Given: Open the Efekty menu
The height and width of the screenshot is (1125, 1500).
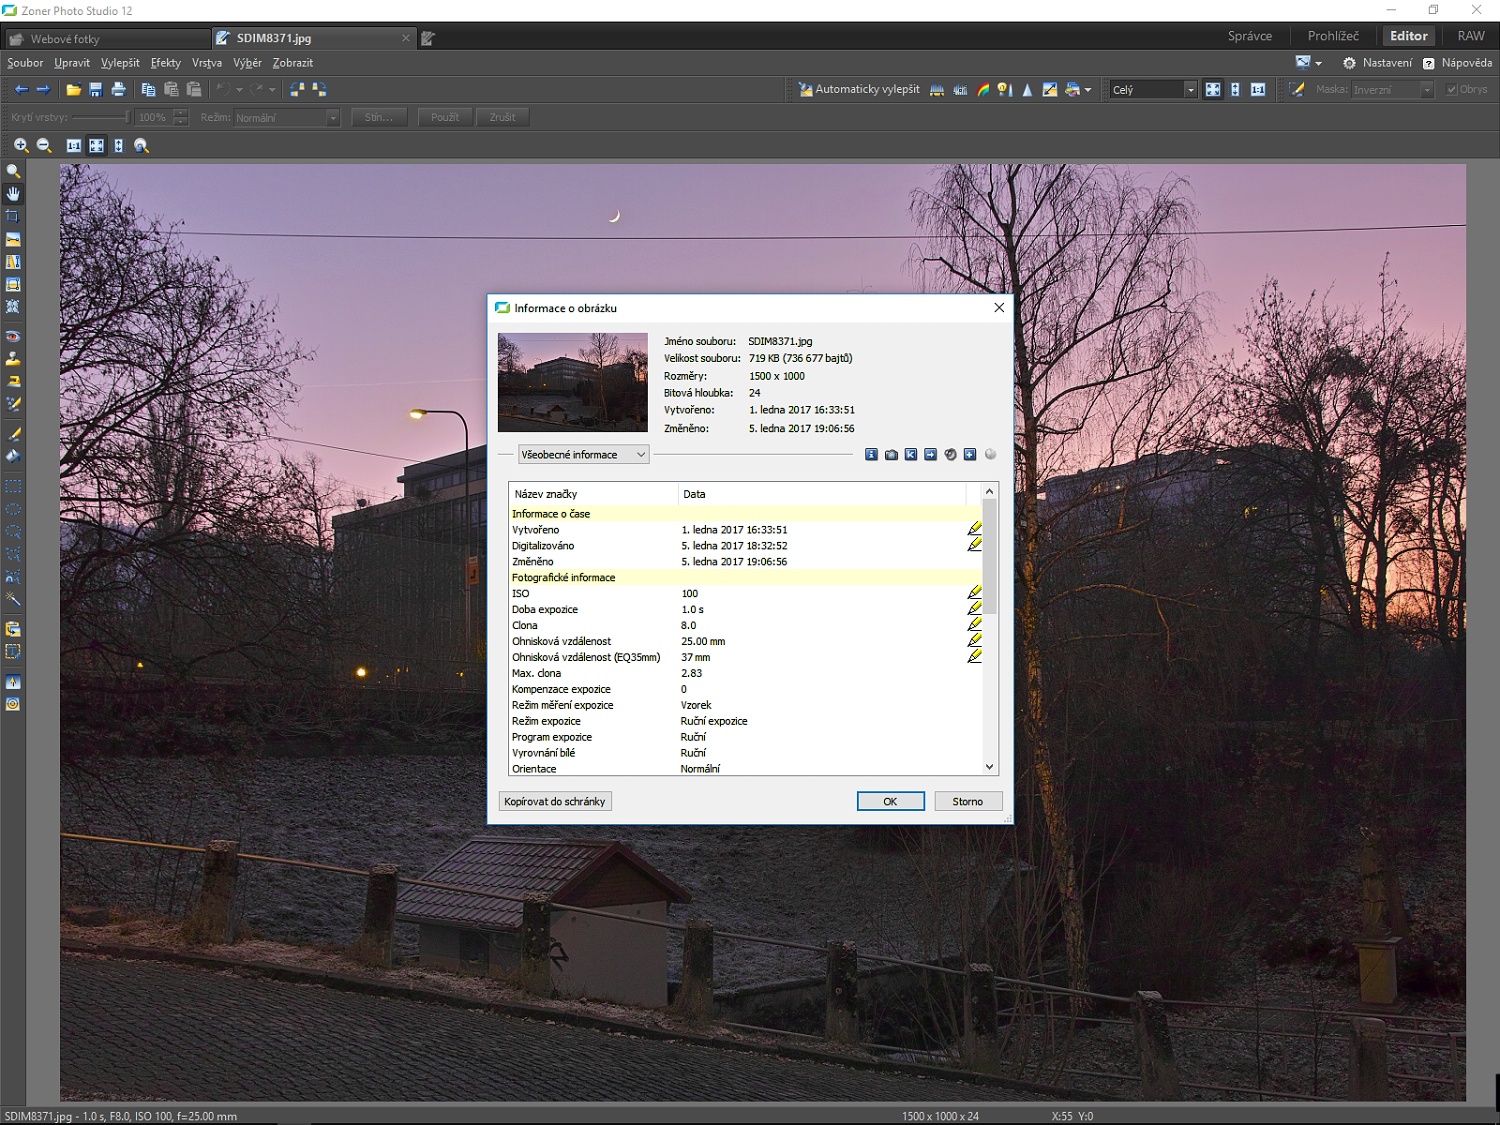Looking at the screenshot, I should click(x=166, y=63).
